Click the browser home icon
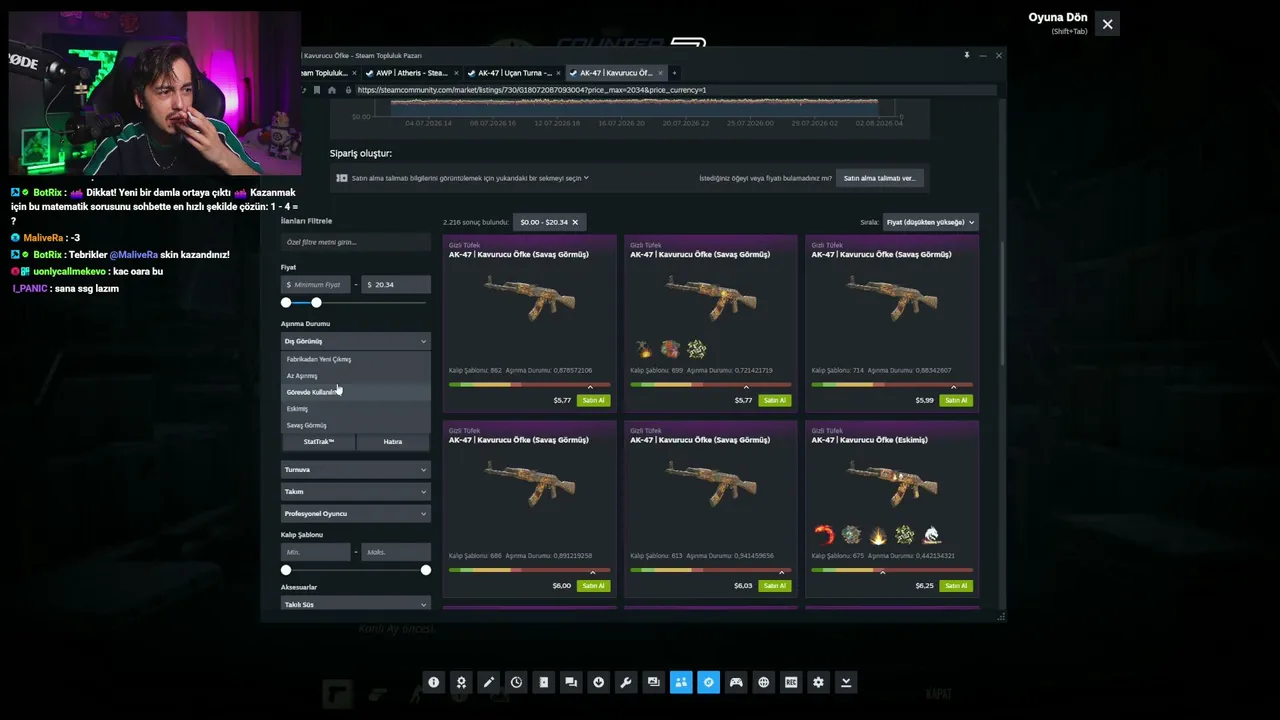Screen dimensions: 1280x720 [332, 90]
